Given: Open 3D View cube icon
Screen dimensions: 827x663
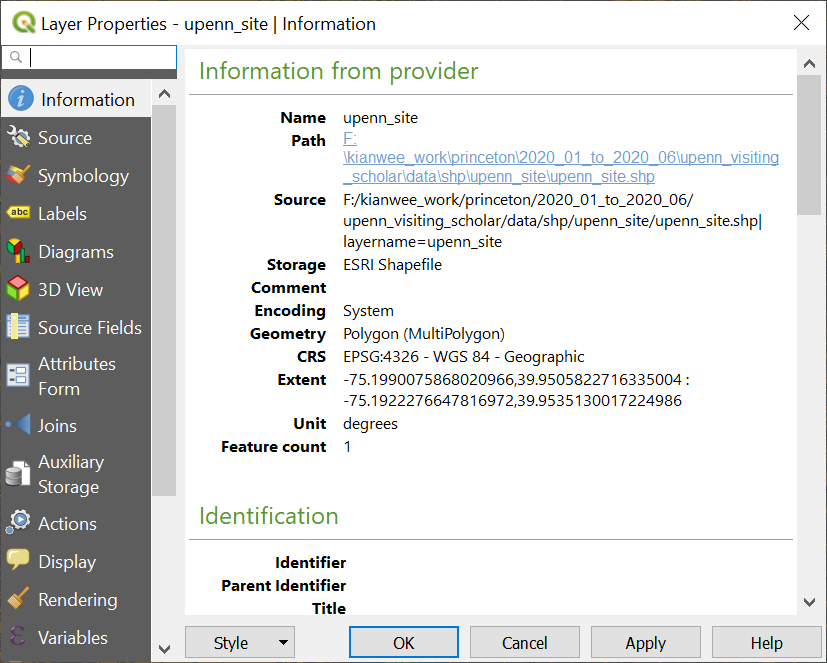Looking at the screenshot, I should pos(18,290).
